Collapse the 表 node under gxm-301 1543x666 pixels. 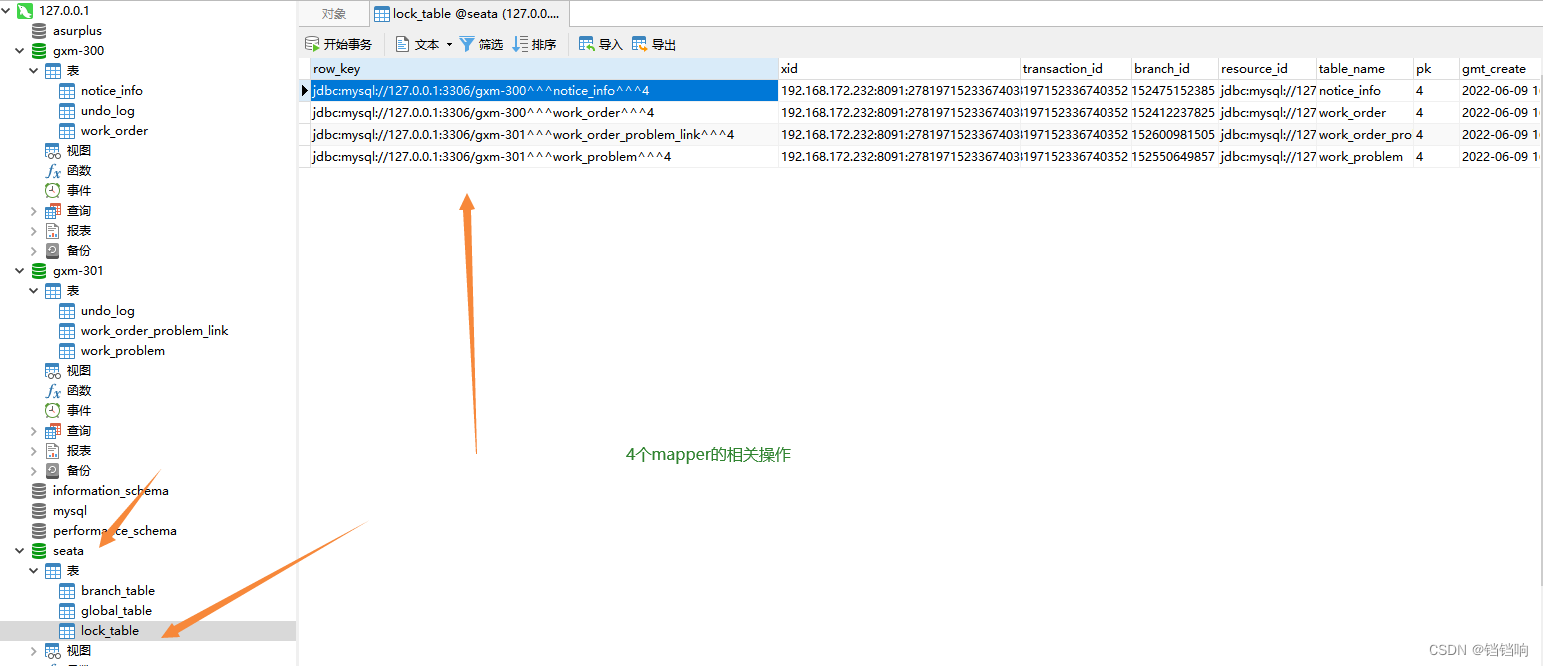(34, 291)
